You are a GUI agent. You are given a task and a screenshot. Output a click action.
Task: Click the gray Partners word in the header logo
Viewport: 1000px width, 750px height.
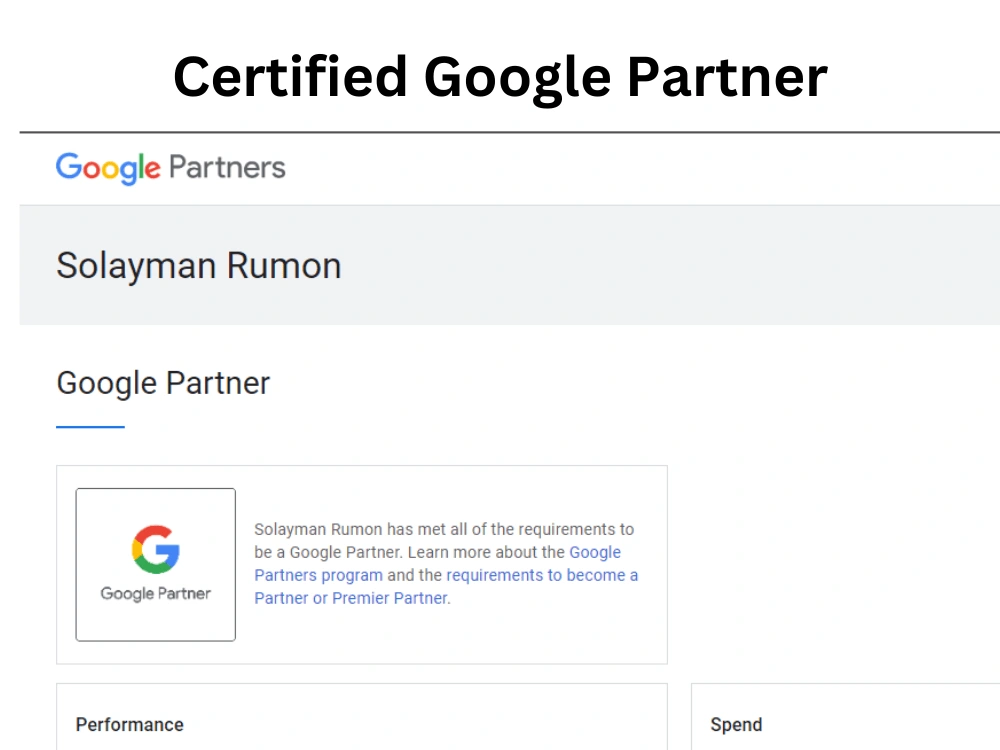pos(227,168)
